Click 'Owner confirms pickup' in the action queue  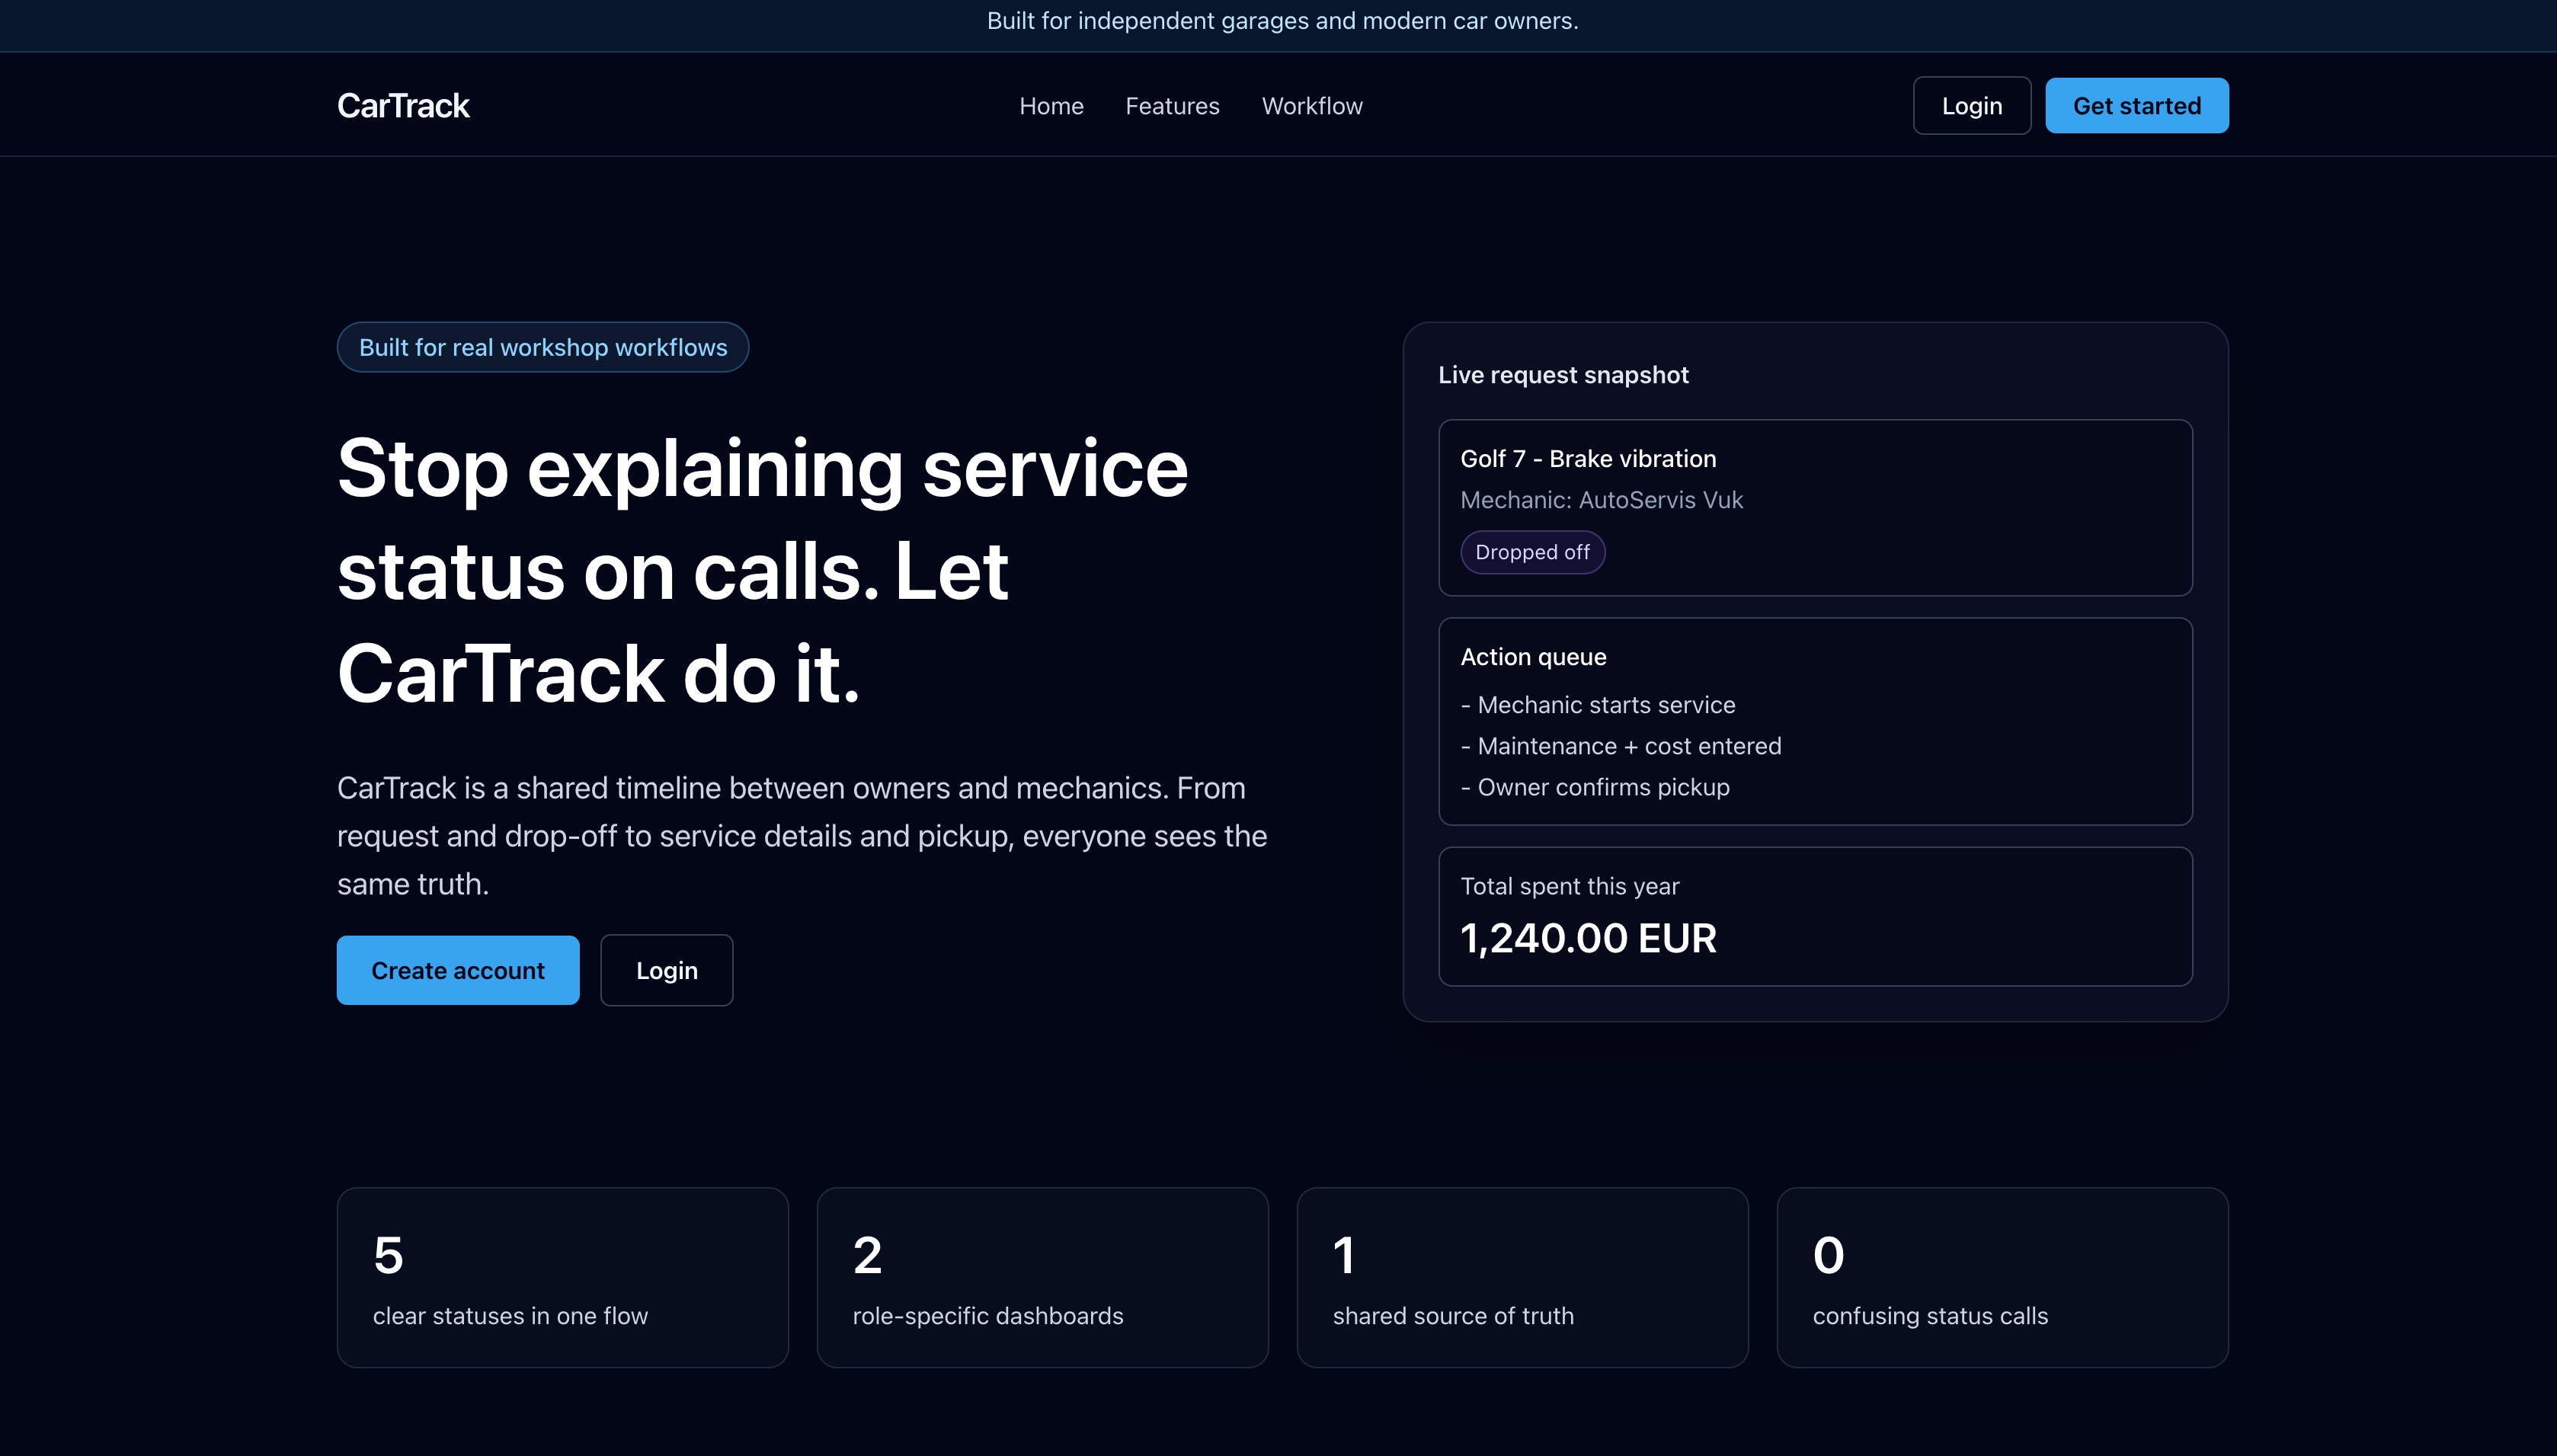(1595, 787)
